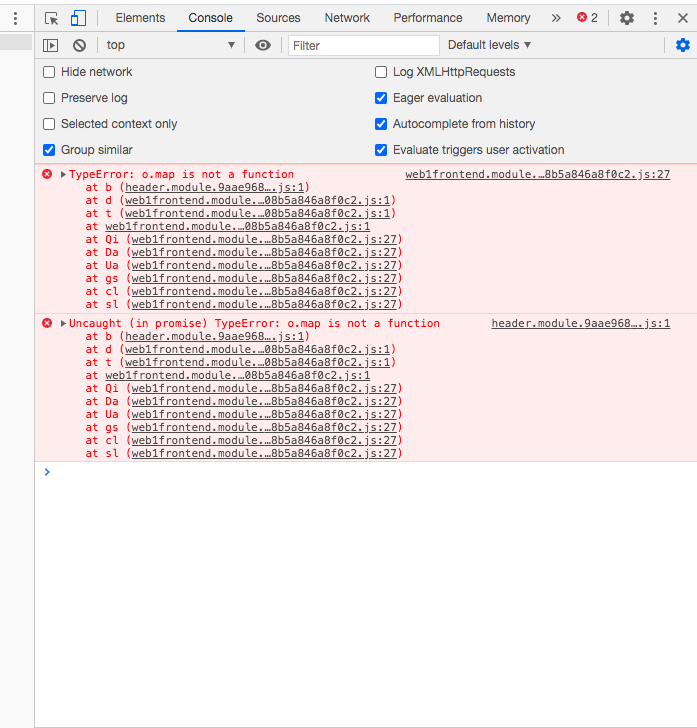This screenshot has height=728, width=697.
Task: Switch to the Network tab
Action: pos(347,18)
